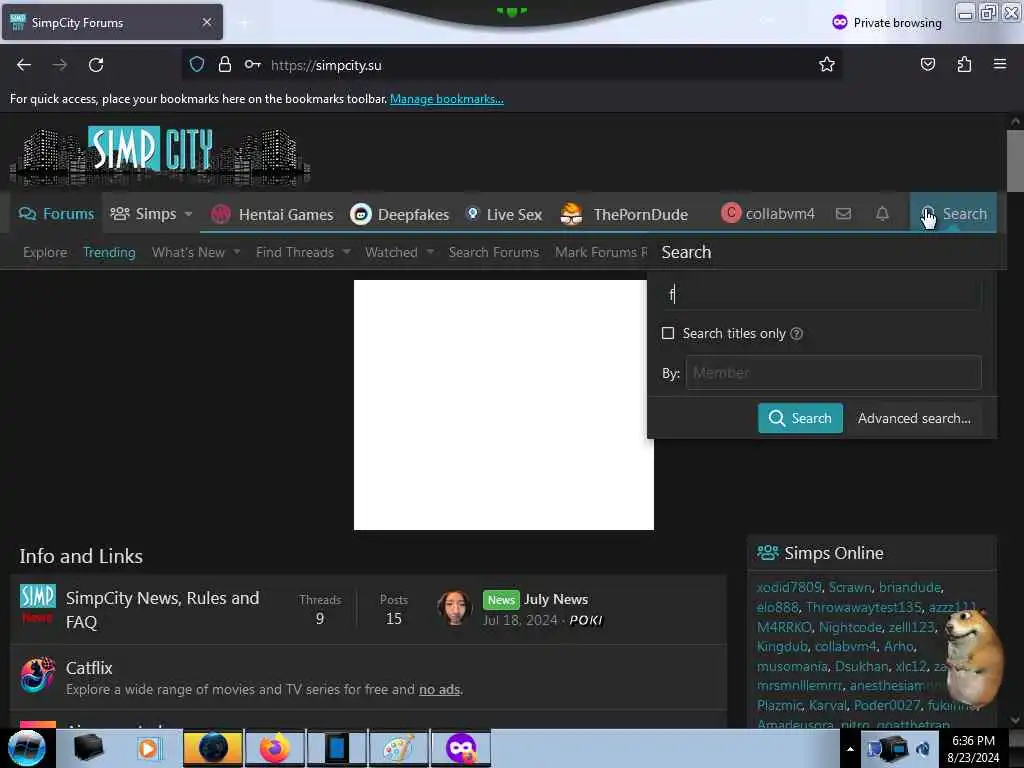1024x768 pixels.
Task: Click the Catflix forum icon
Action: point(37,675)
